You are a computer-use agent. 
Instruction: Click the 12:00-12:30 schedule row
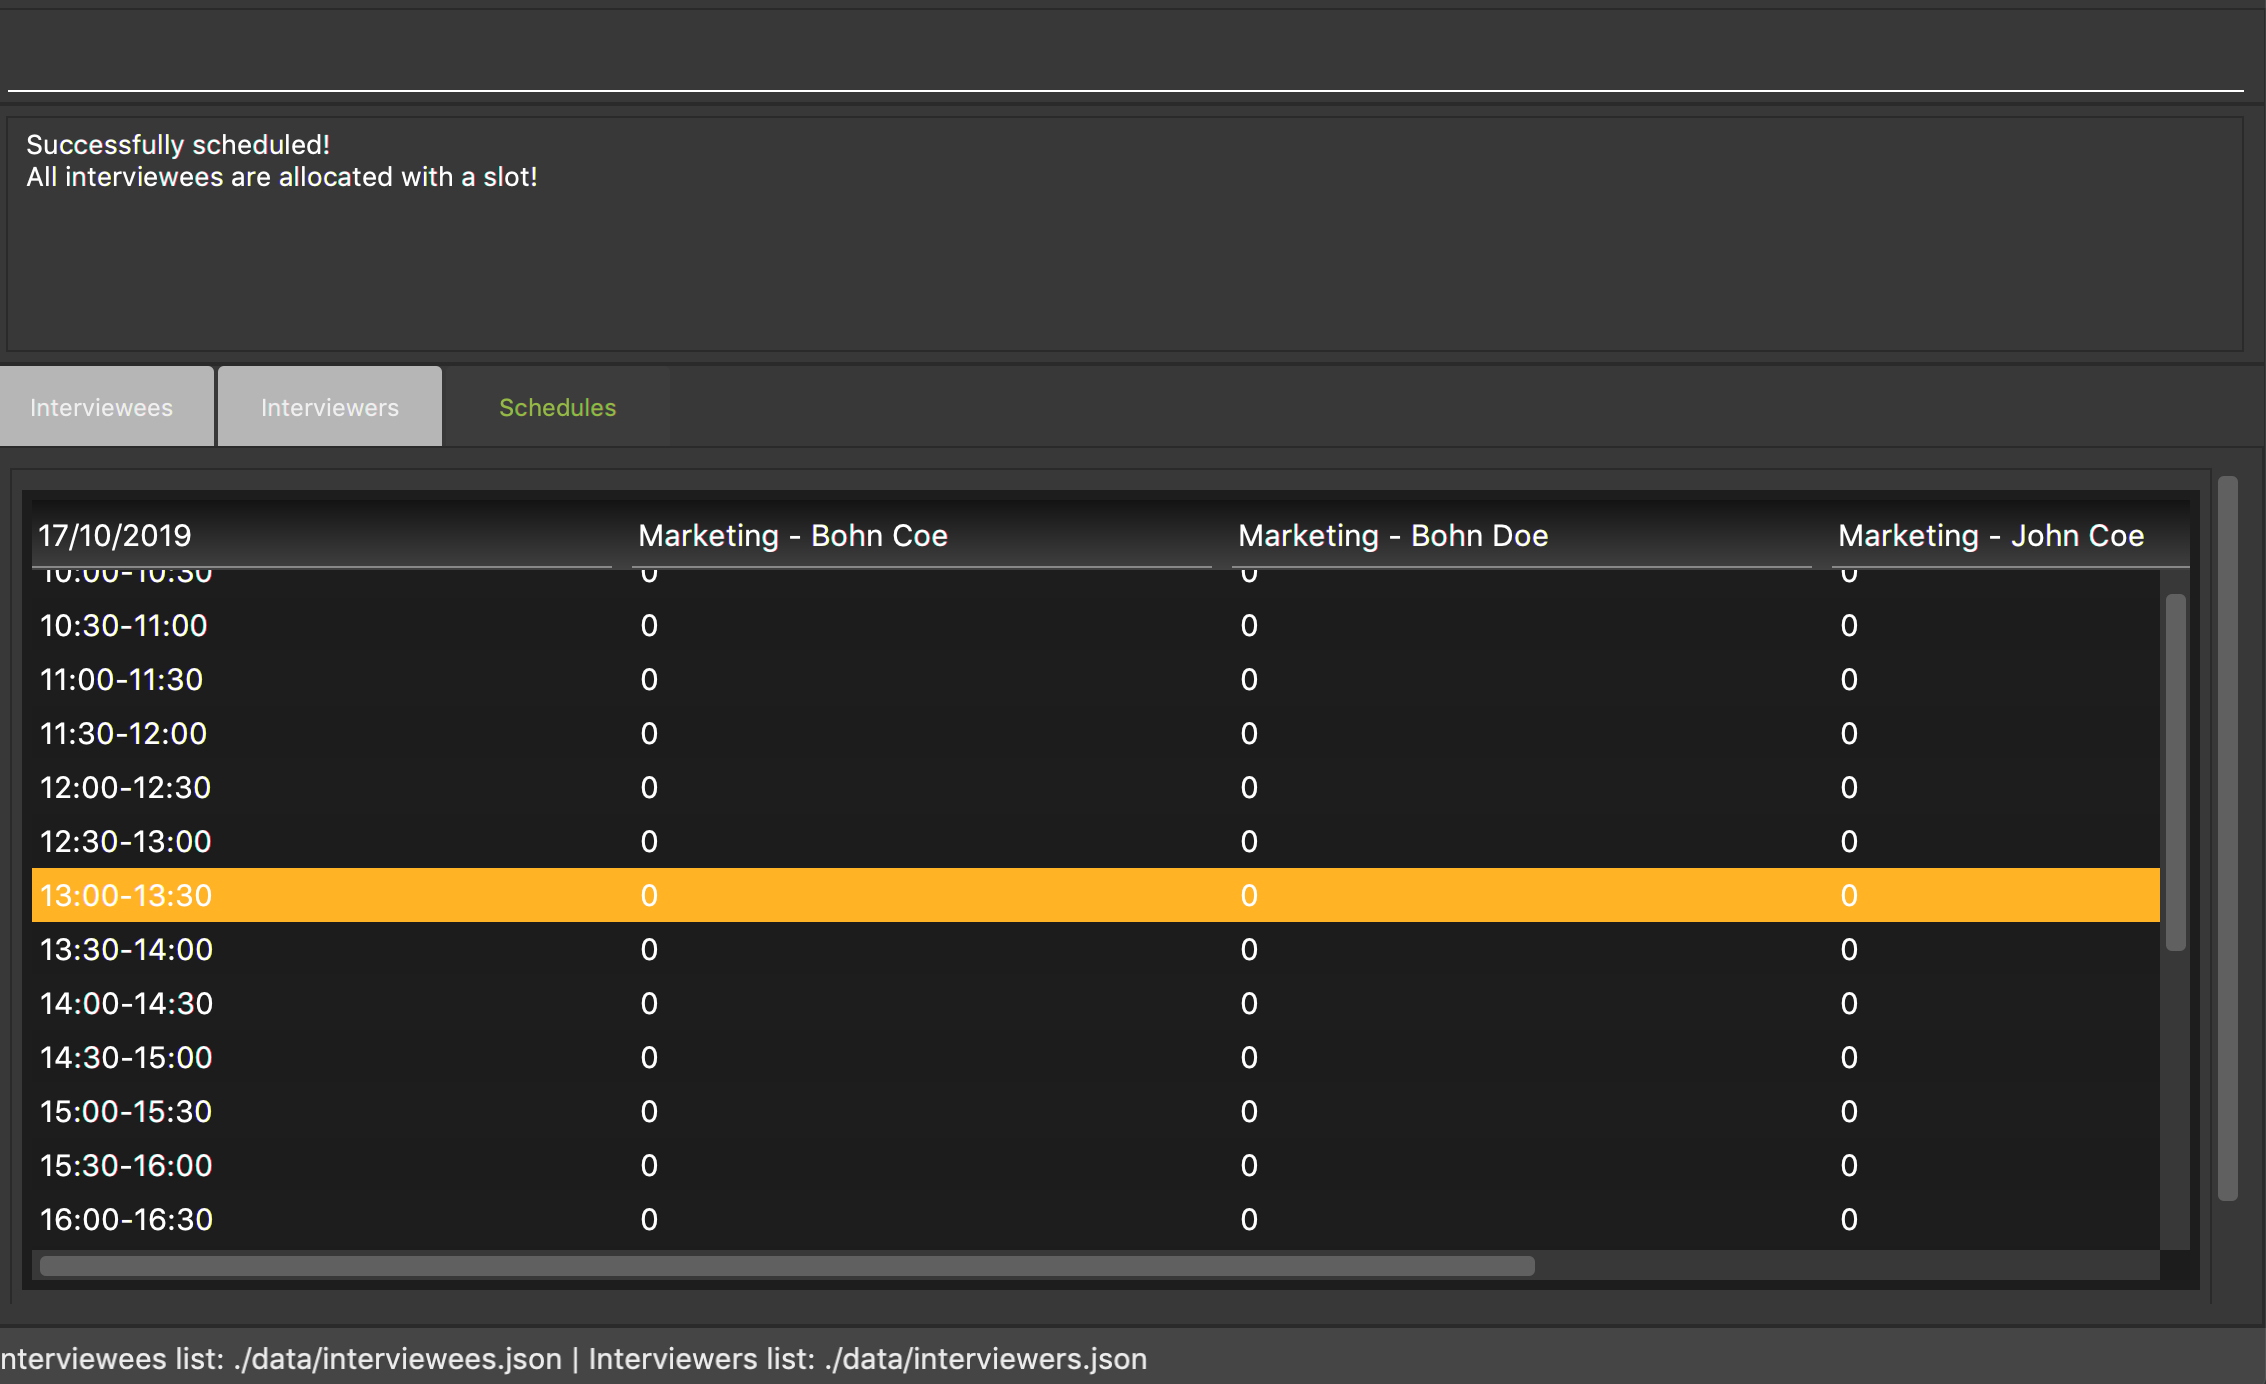(126, 788)
